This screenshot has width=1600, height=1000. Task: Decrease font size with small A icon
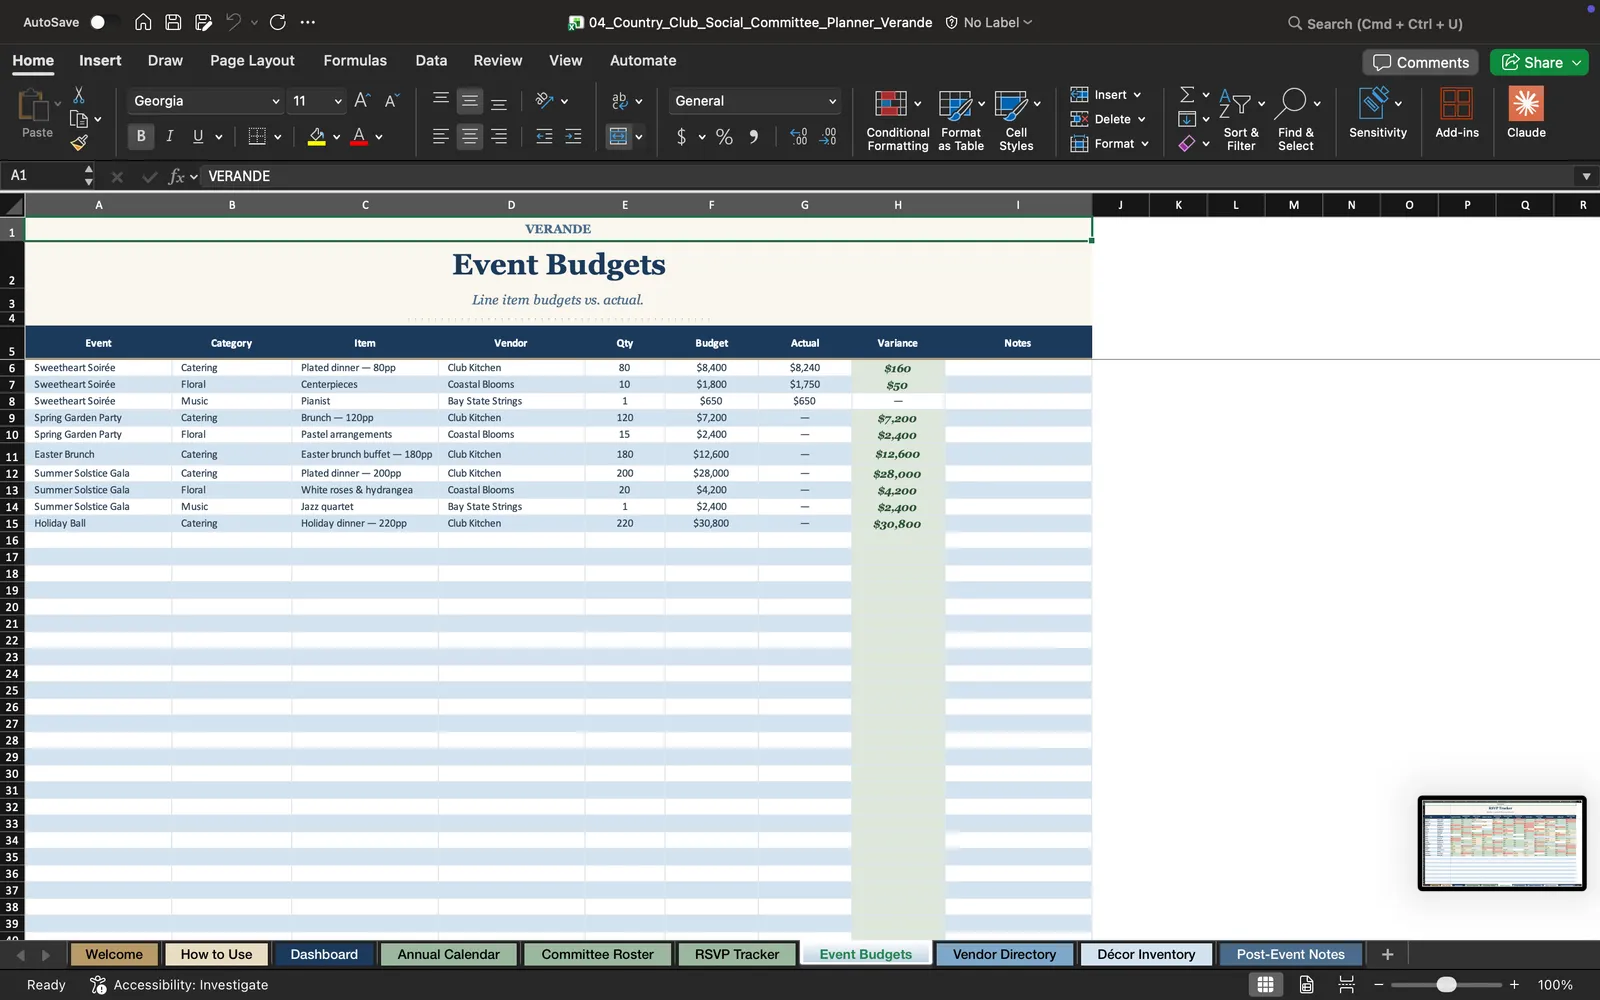[x=392, y=100]
